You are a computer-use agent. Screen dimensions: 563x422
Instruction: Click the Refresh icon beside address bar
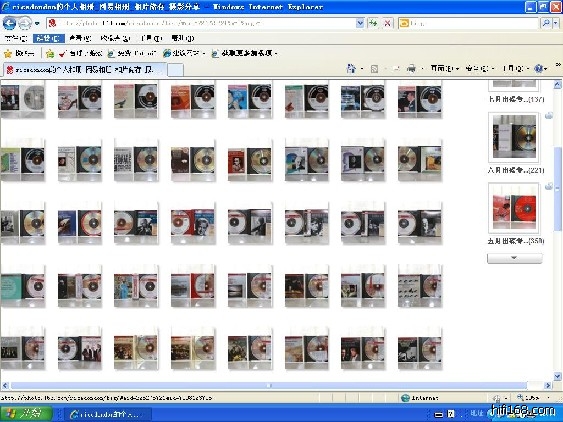point(373,23)
